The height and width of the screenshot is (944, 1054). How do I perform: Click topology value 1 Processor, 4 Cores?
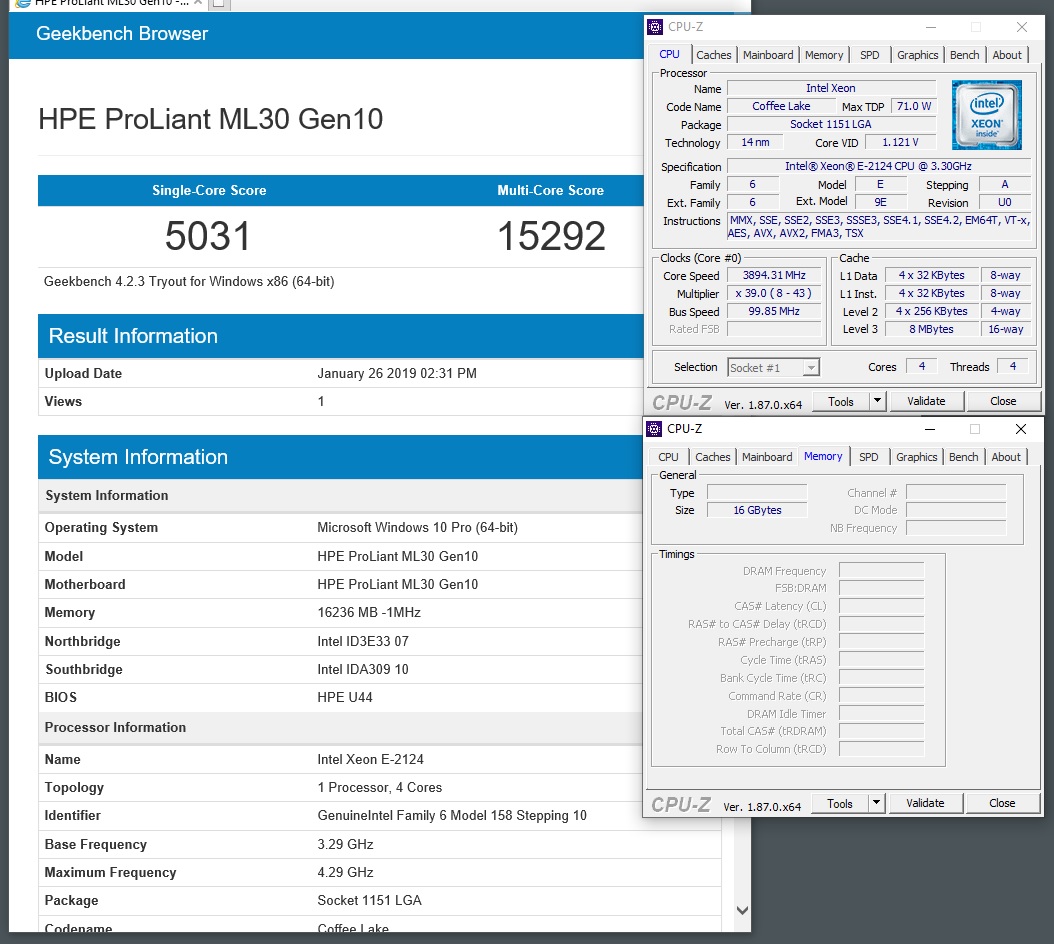coord(379,788)
